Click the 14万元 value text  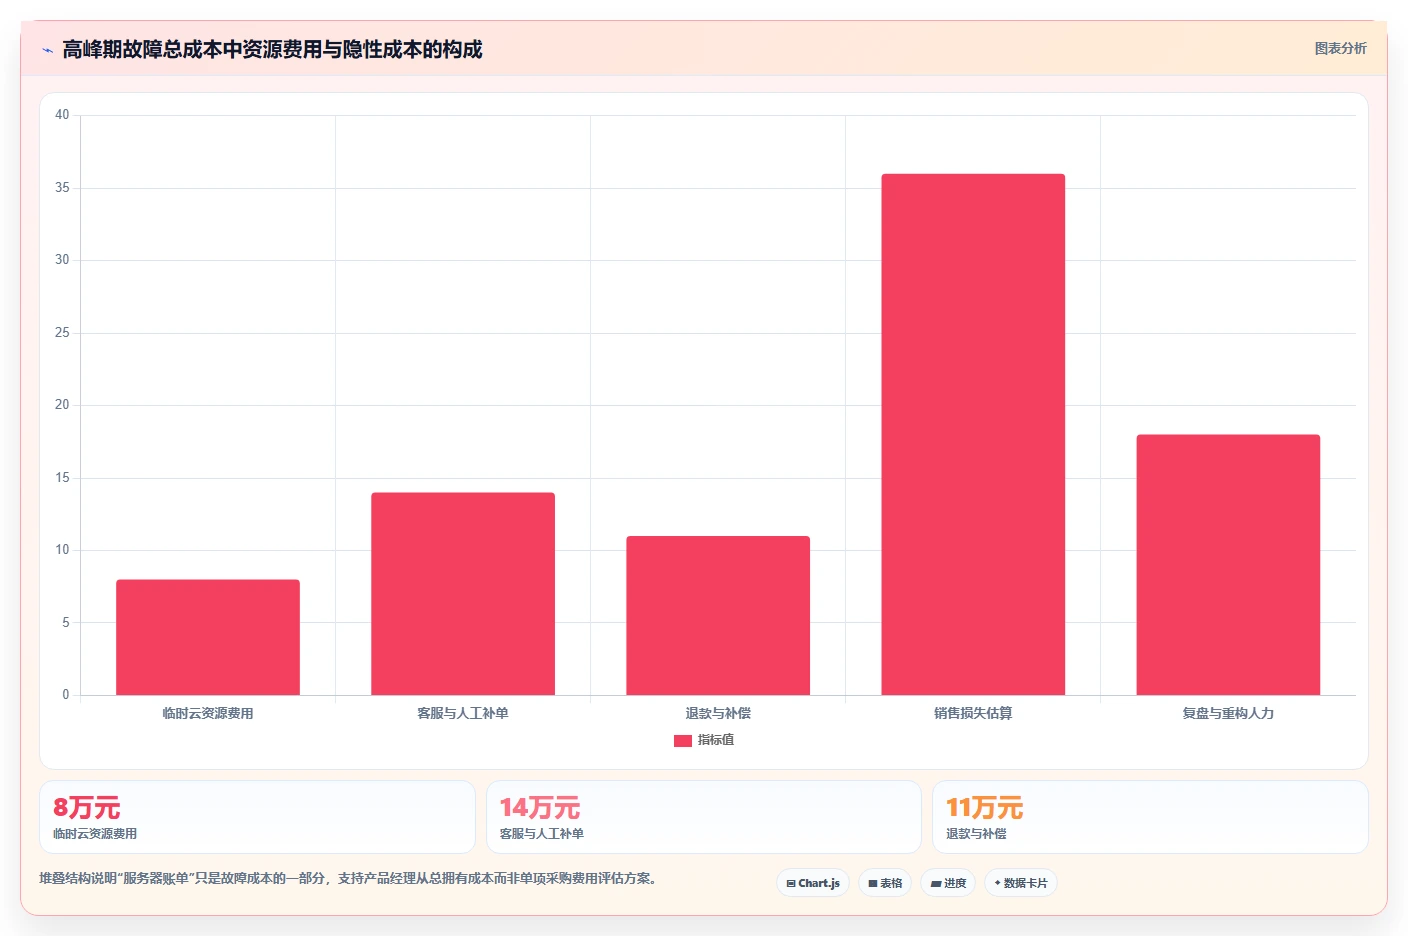tap(540, 807)
